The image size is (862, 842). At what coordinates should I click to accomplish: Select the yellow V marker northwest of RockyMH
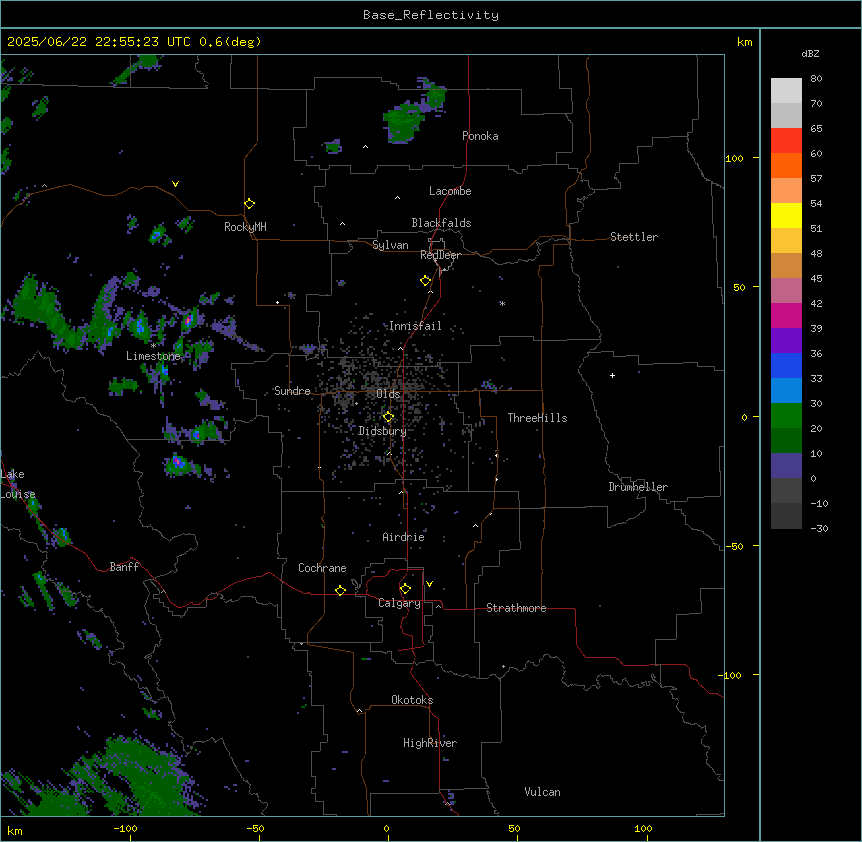coord(175,184)
